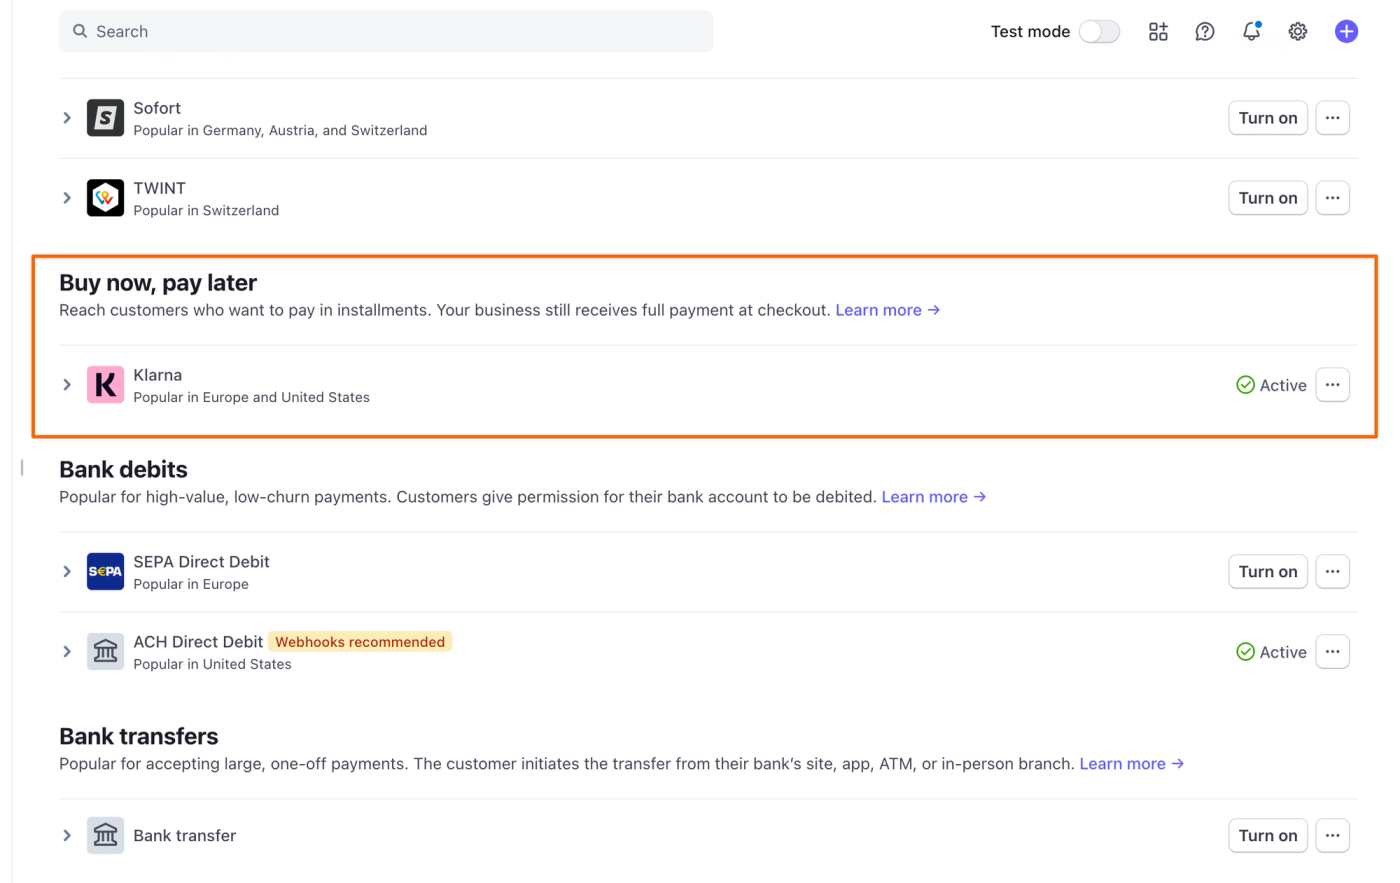Image resolution: width=1400 pixels, height=883 pixels.
Task: Open more options for ACH Direct Debit
Action: click(x=1332, y=652)
